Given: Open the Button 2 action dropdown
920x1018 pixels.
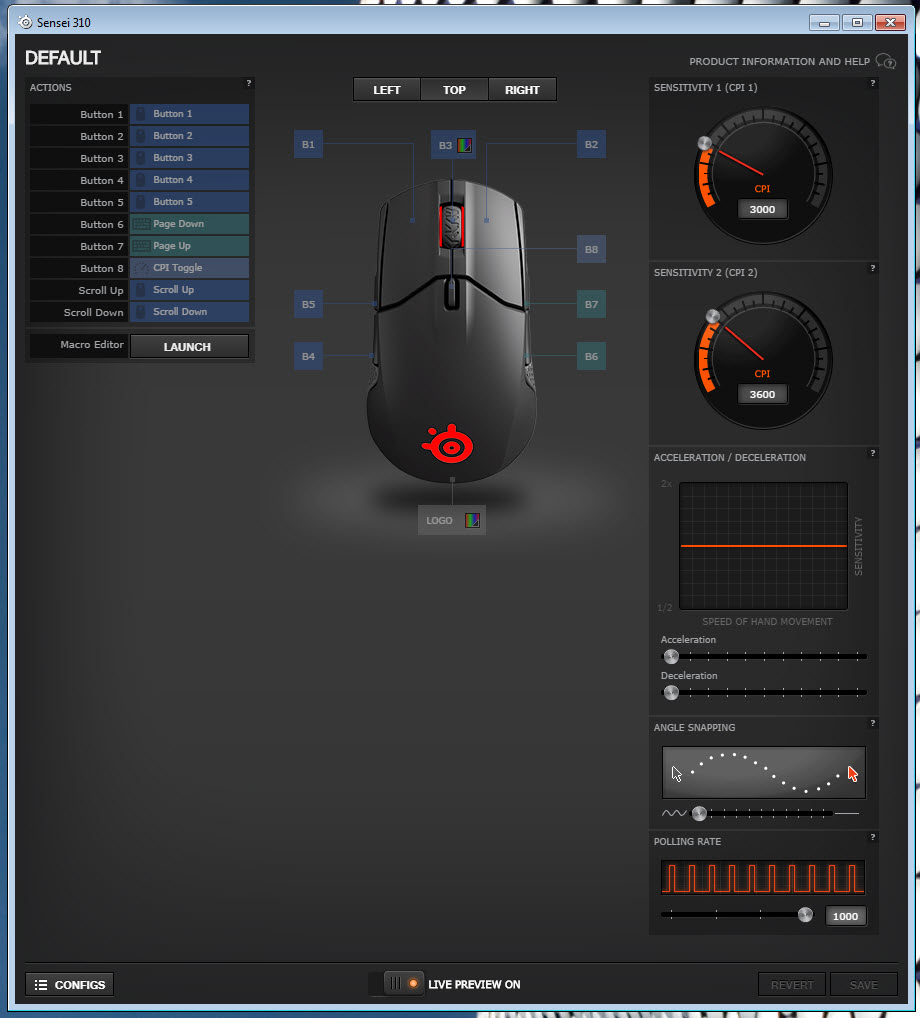Looking at the screenshot, I should coord(190,136).
